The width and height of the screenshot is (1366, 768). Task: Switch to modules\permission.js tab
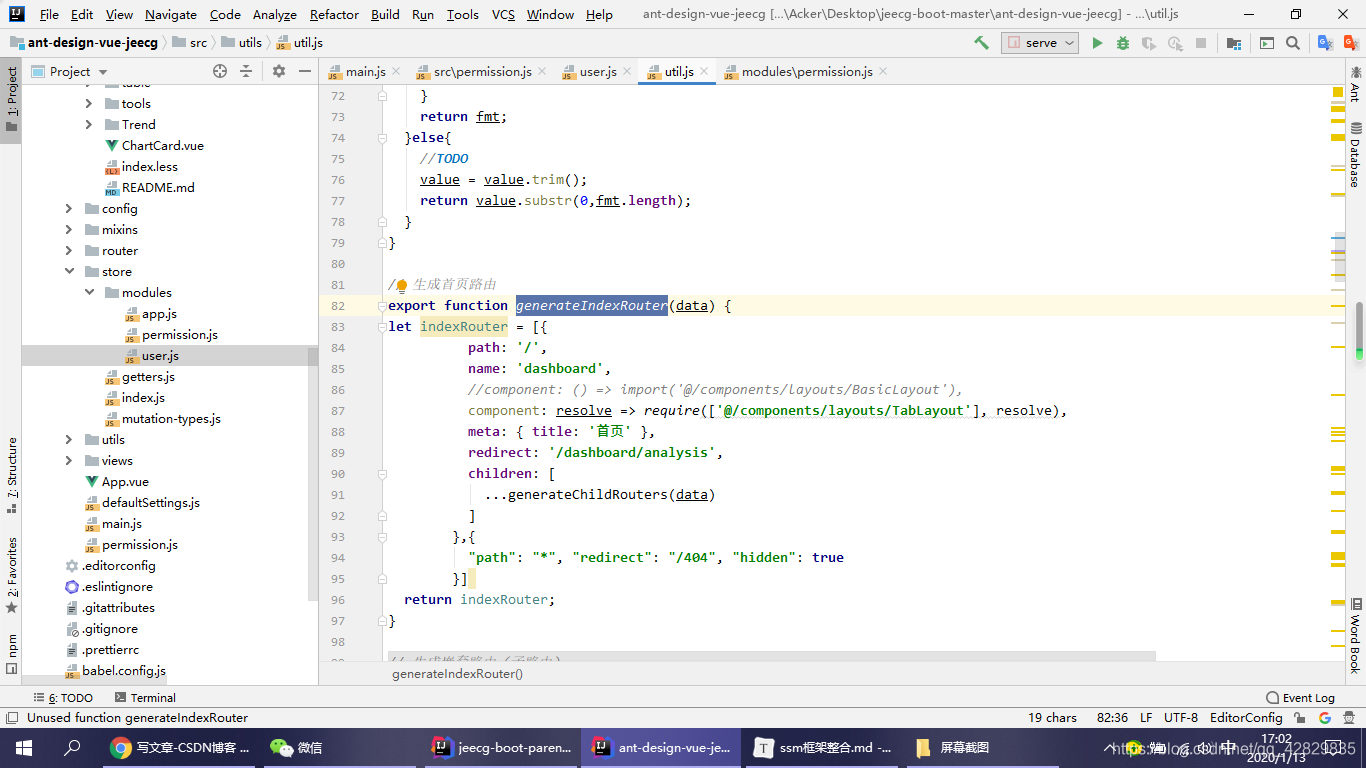[807, 71]
